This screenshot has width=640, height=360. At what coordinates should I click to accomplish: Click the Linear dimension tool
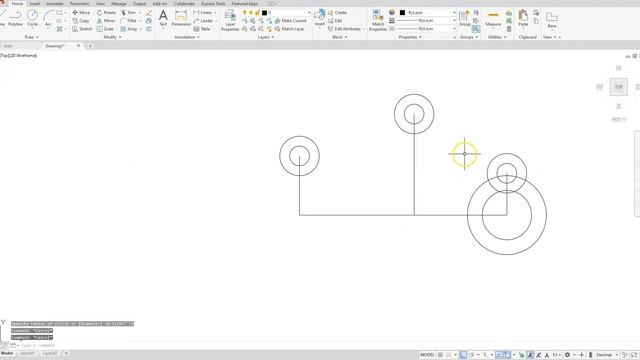pos(203,13)
